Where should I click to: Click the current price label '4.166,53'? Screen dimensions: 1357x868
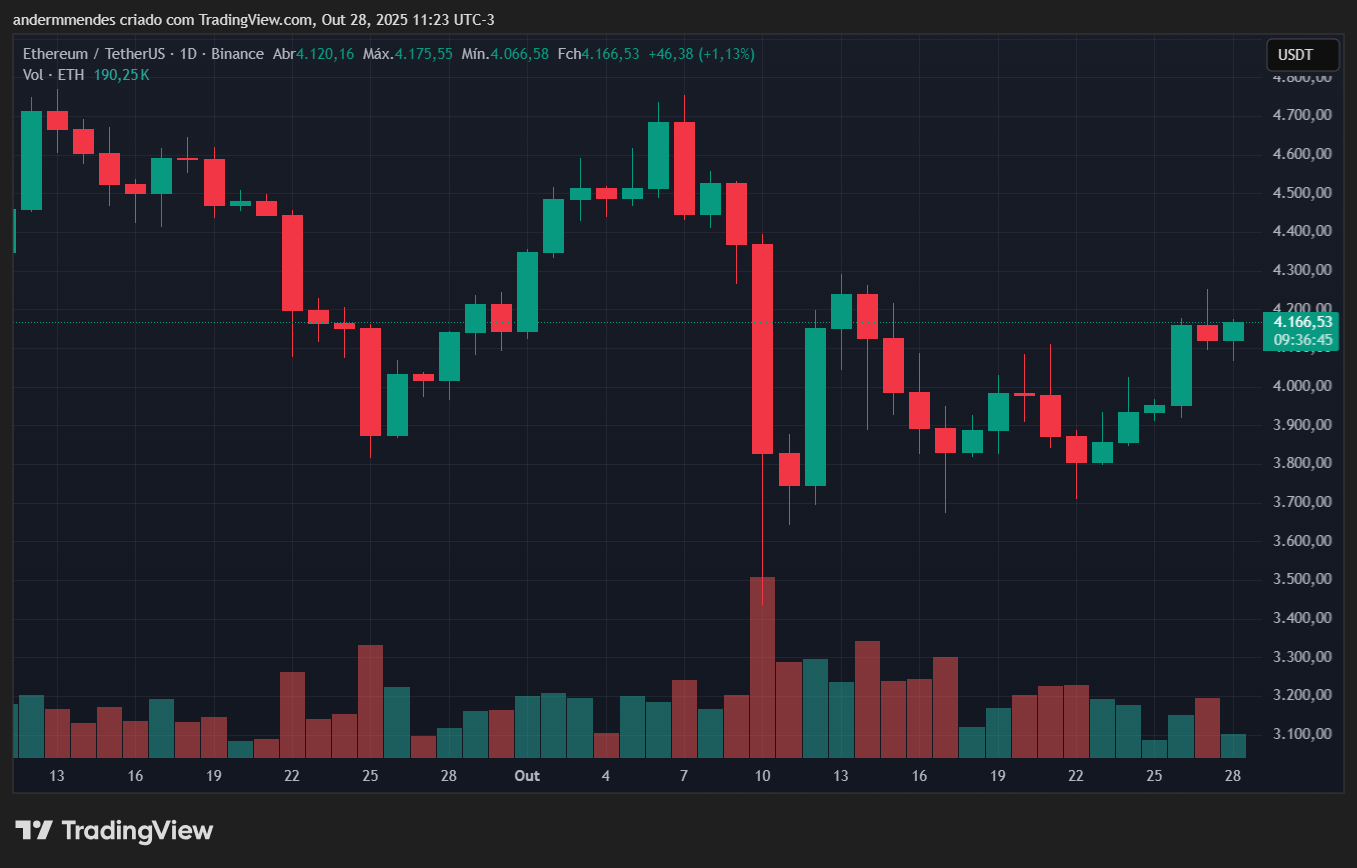(1302, 323)
